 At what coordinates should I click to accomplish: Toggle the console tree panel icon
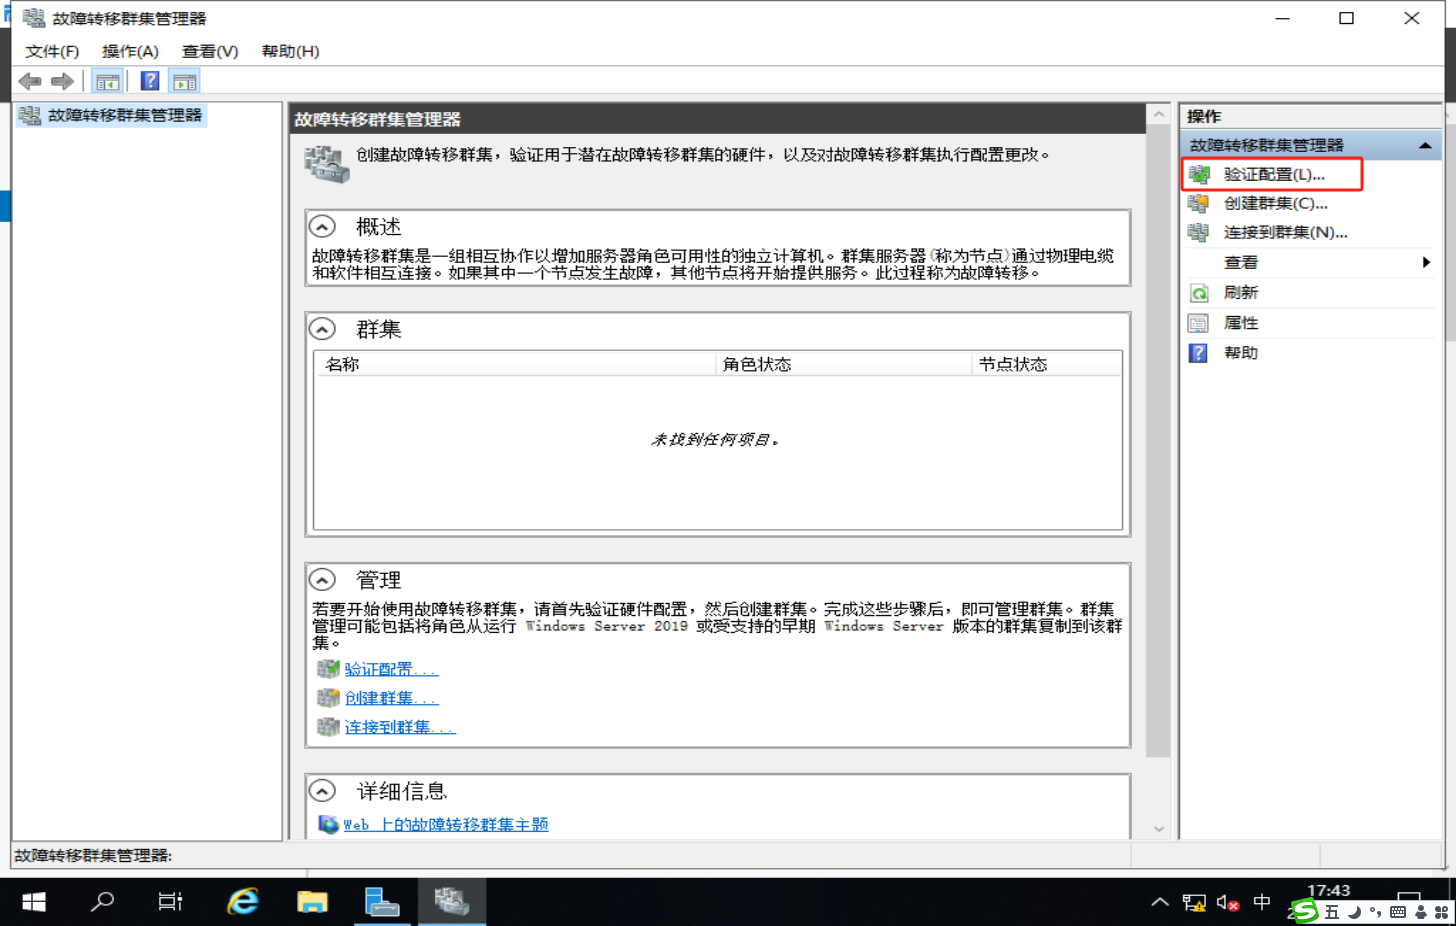point(107,81)
